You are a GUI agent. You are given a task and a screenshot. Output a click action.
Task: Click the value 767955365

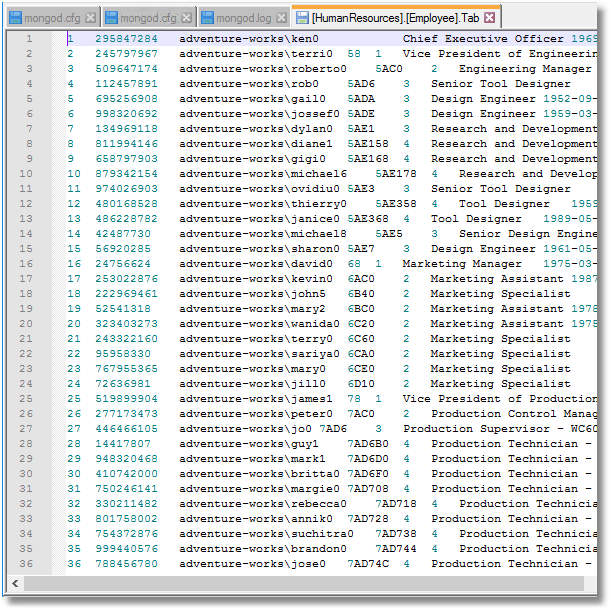tap(127, 369)
